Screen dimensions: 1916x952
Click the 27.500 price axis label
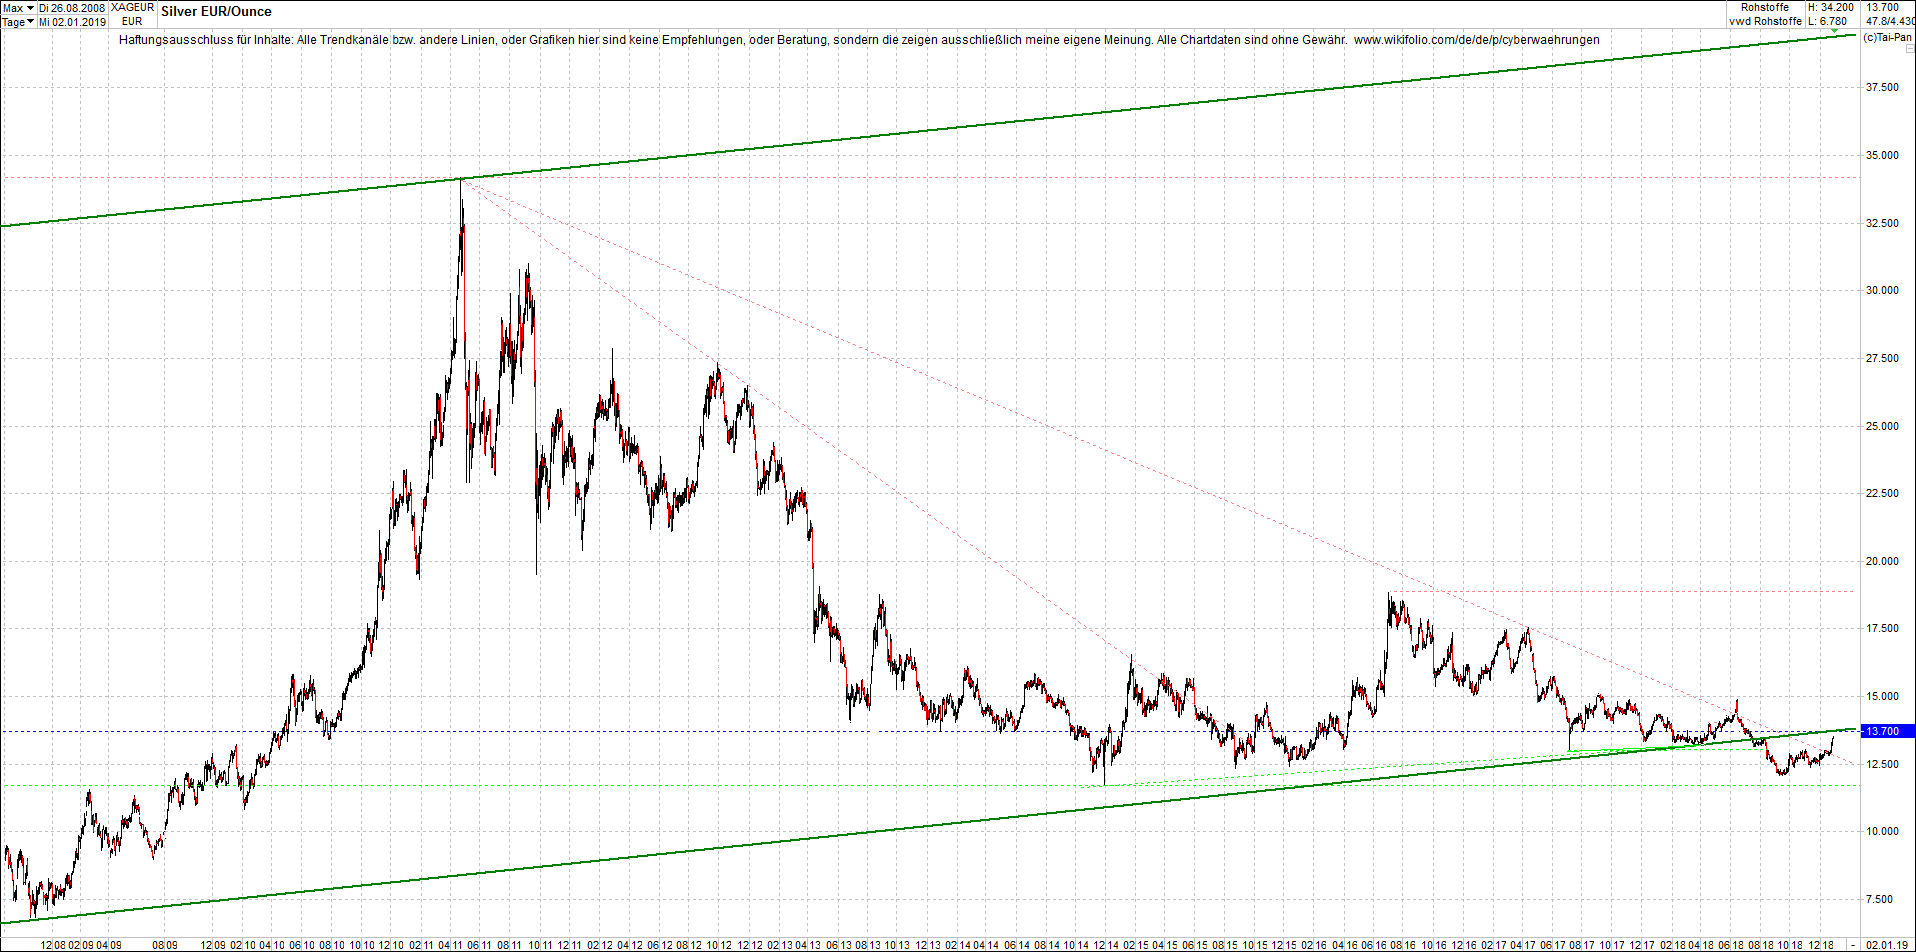1882,358
